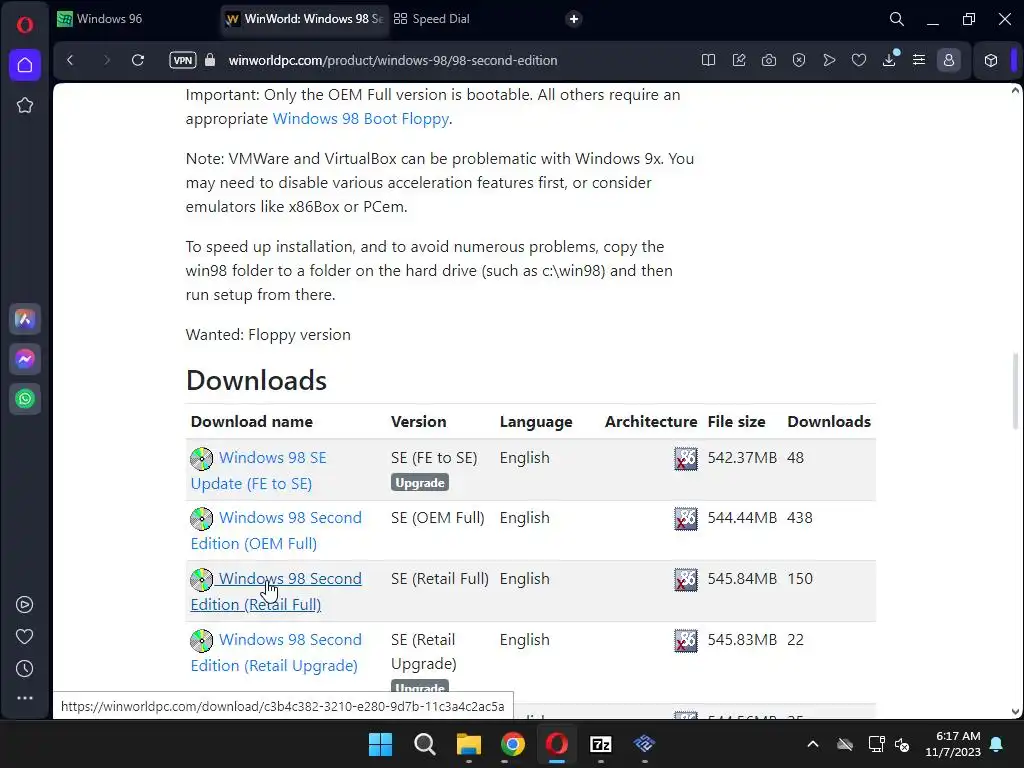Open the extensions cube icon
Viewport: 1024px width, 768px height.
pyautogui.click(x=991, y=60)
